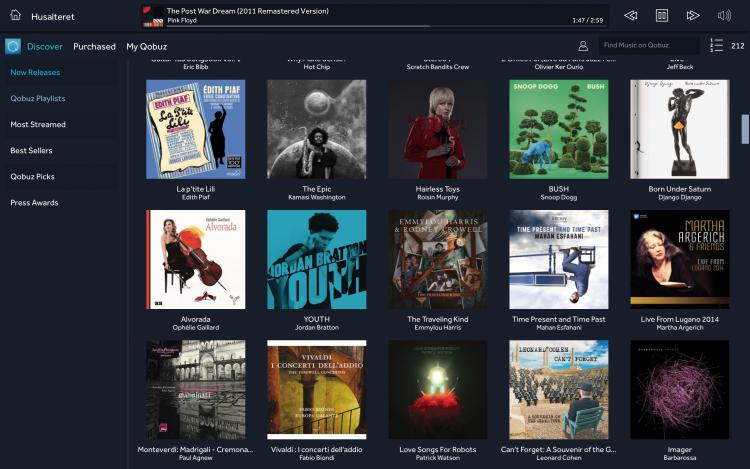
Task: Skip to the previous track
Action: tap(631, 16)
